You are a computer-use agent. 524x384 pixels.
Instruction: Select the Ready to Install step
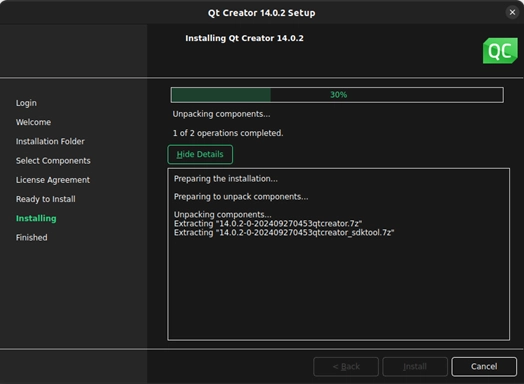tap(45, 199)
